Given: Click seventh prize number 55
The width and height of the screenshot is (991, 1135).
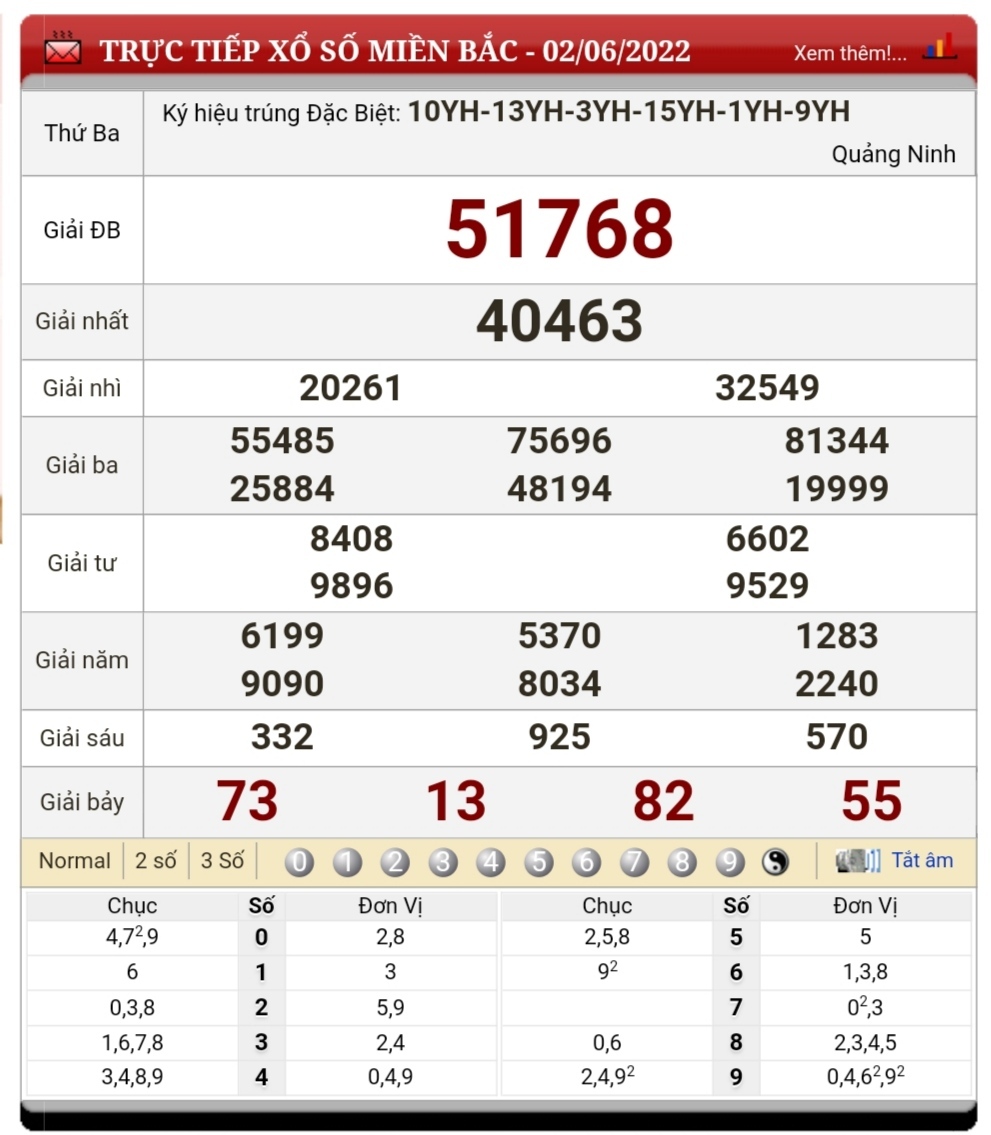Looking at the screenshot, I should pyautogui.click(x=872, y=801).
